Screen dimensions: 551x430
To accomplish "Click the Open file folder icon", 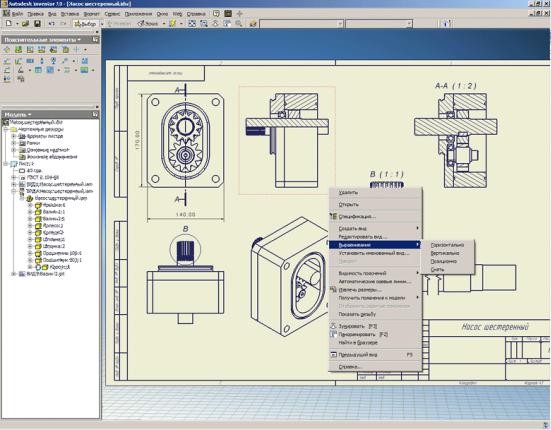I will pos(25,24).
